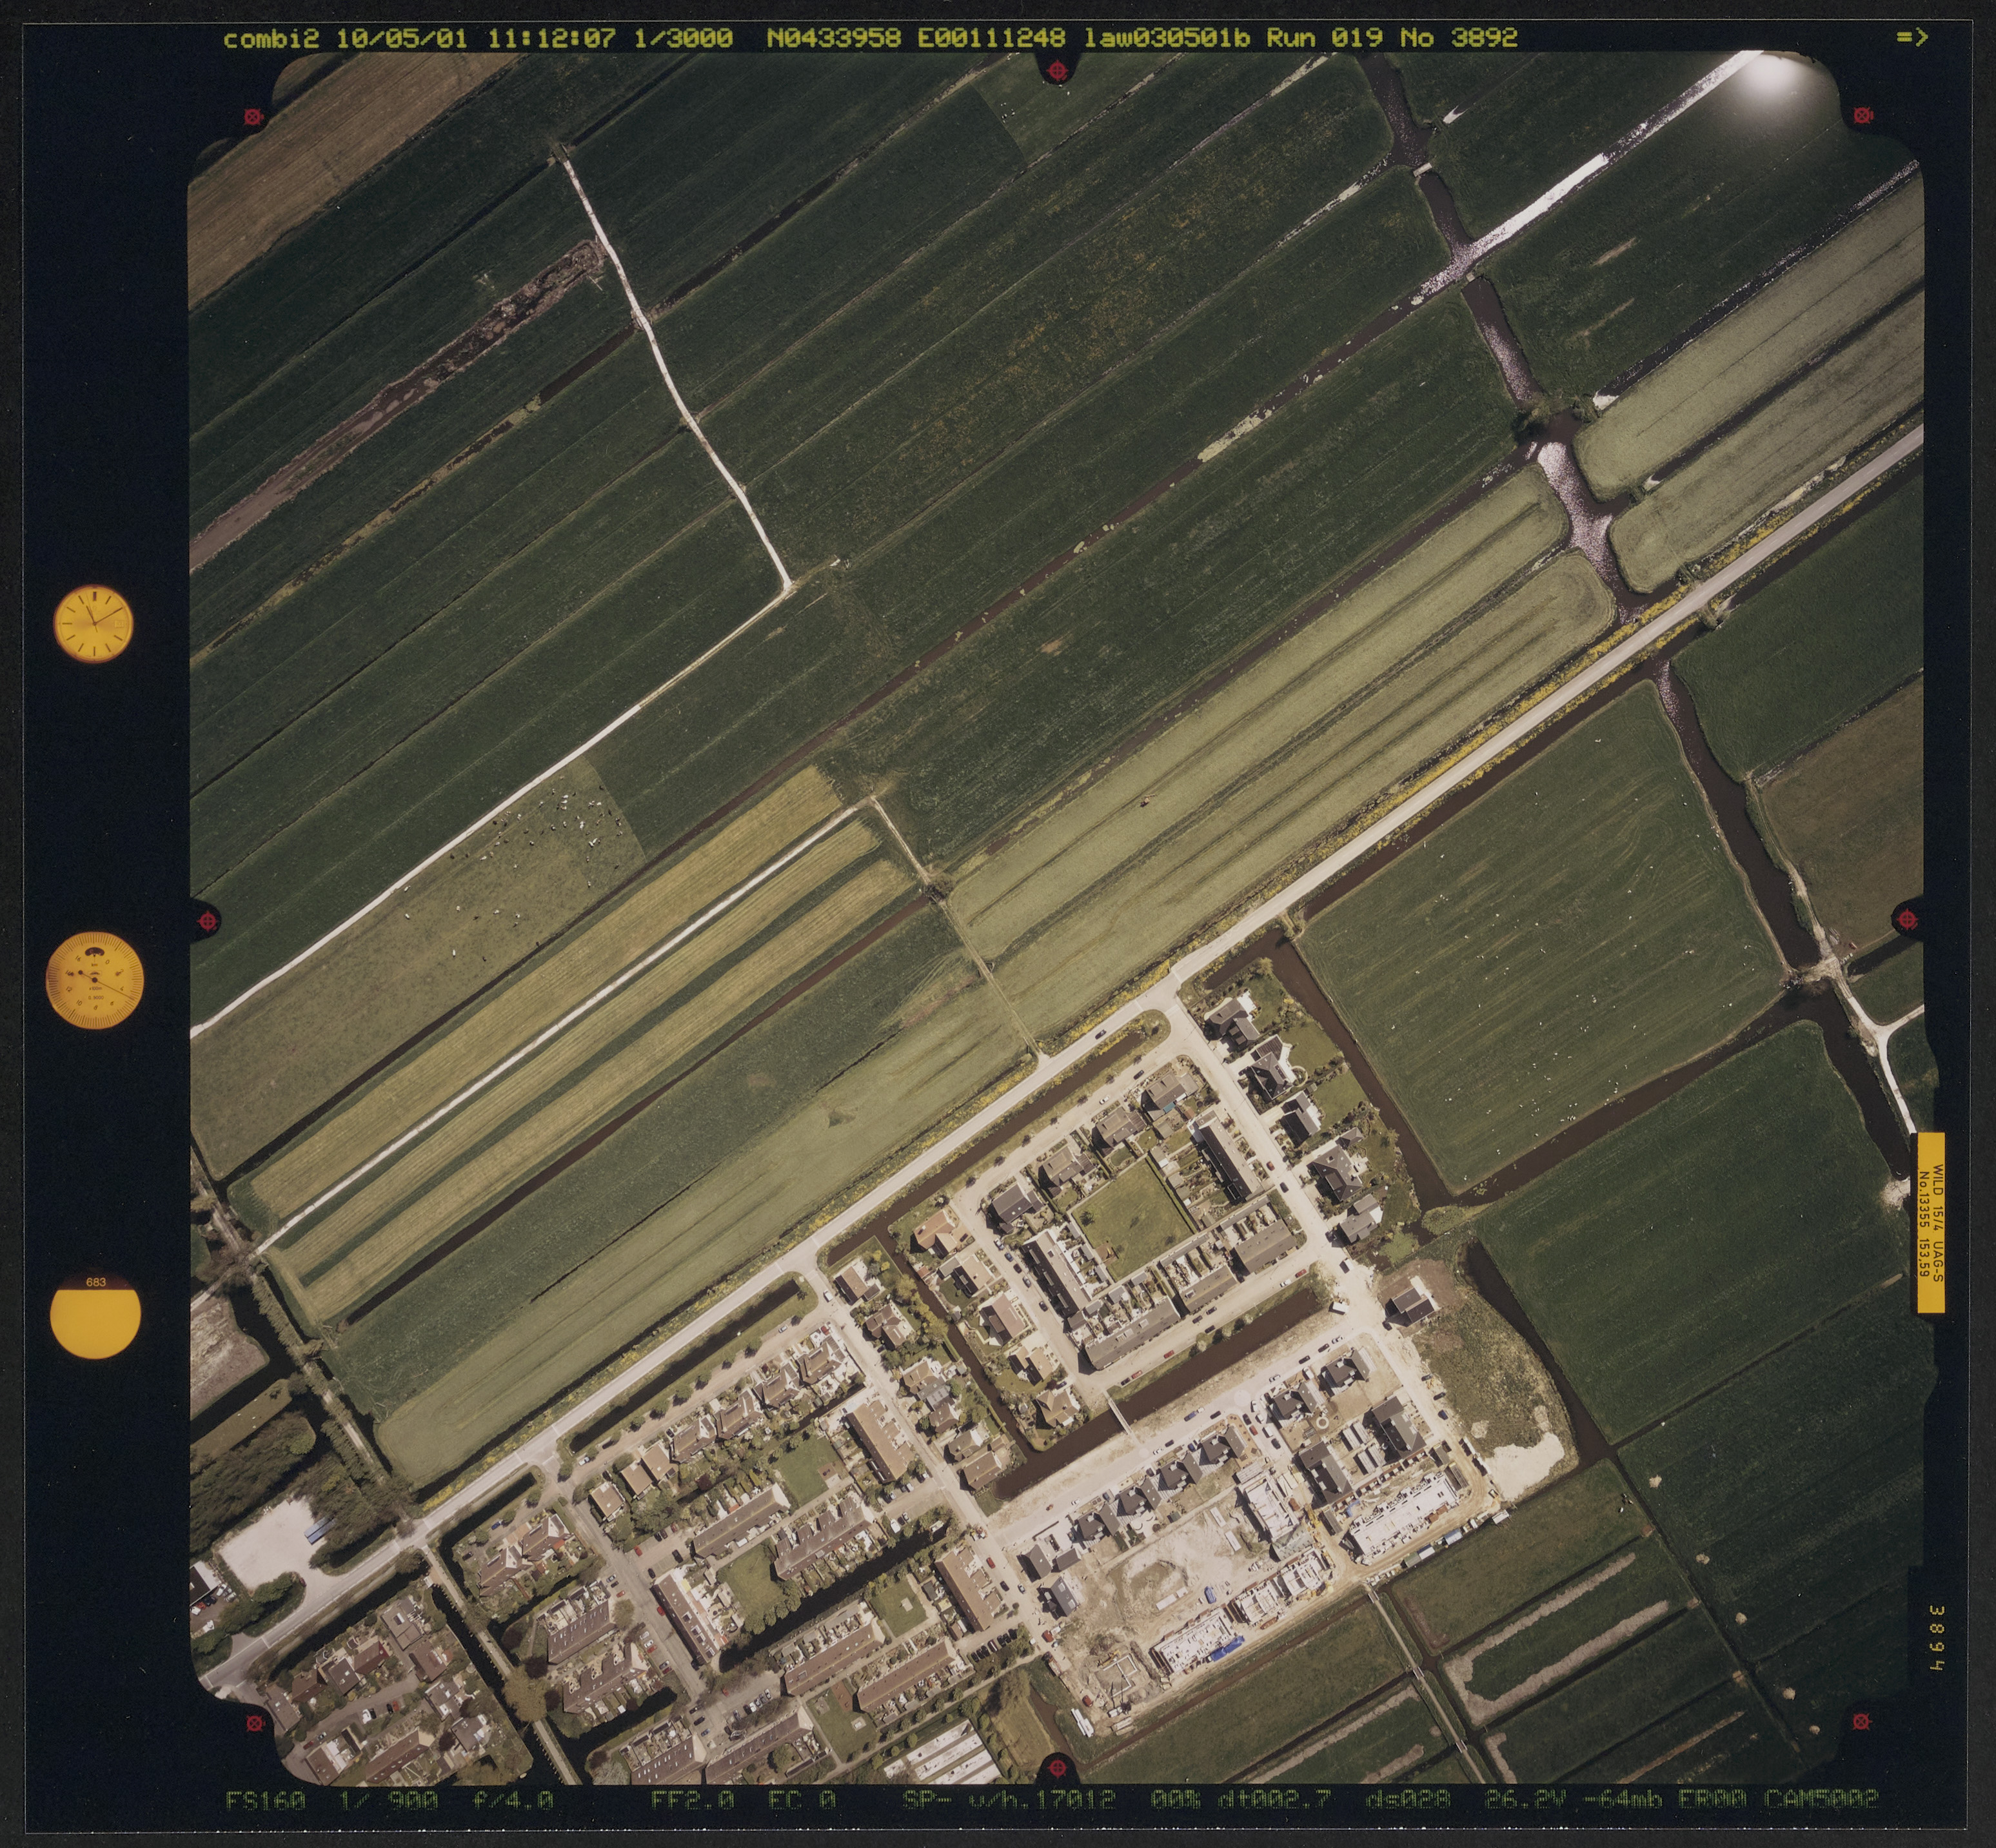Click the 'ER00' footer text

(x=1712, y=1800)
